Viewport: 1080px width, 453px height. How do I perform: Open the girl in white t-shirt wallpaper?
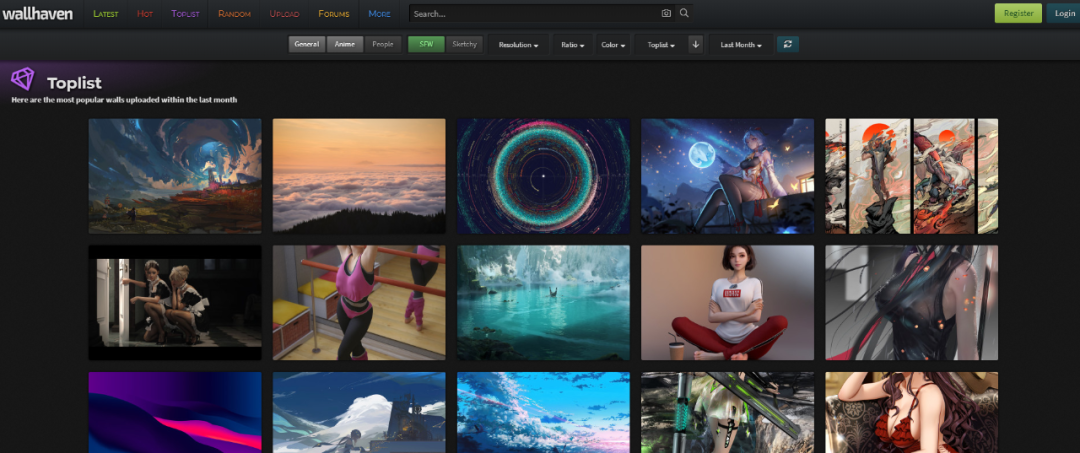pyautogui.click(x=727, y=303)
